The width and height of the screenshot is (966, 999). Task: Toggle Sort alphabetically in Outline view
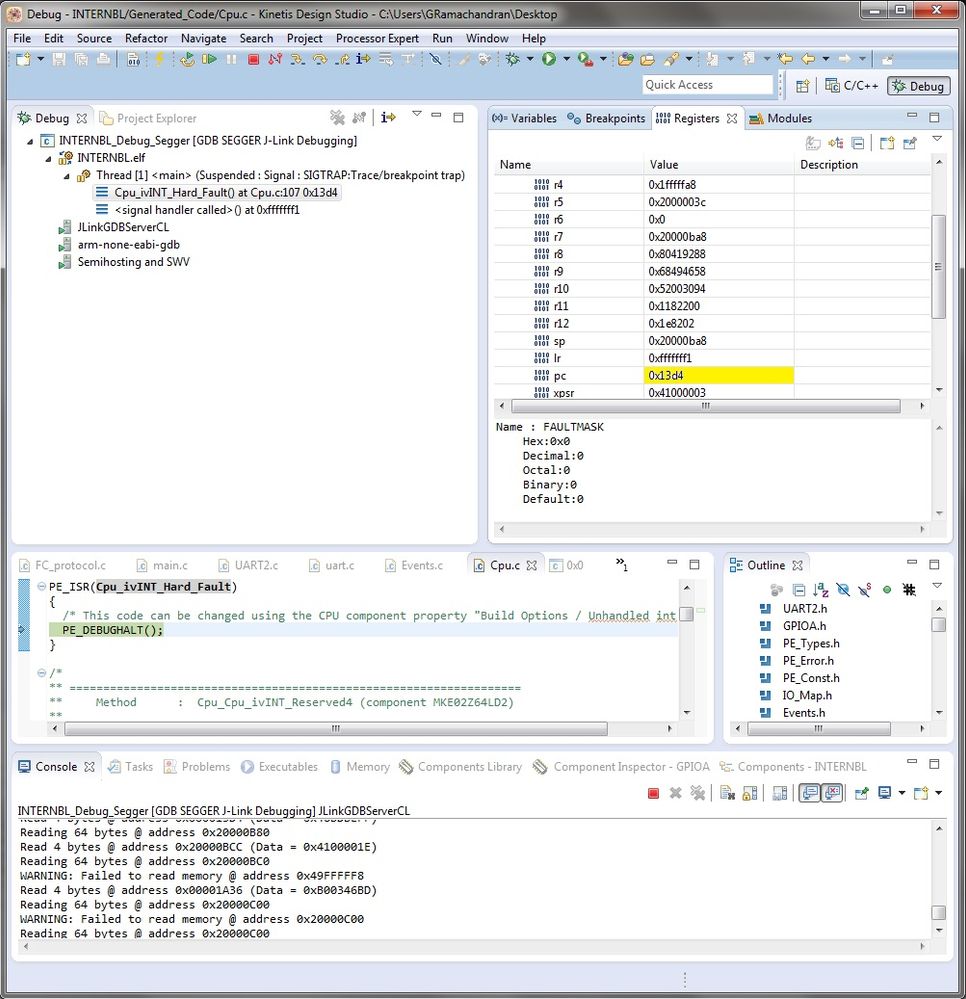click(x=821, y=590)
